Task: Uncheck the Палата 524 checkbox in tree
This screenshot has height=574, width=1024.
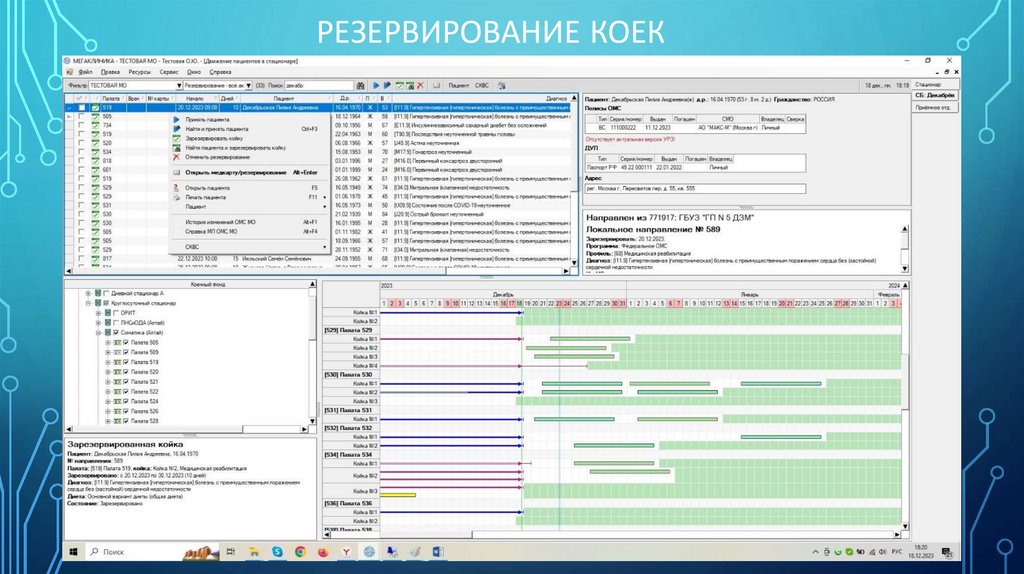Action: tap(126, 402)
